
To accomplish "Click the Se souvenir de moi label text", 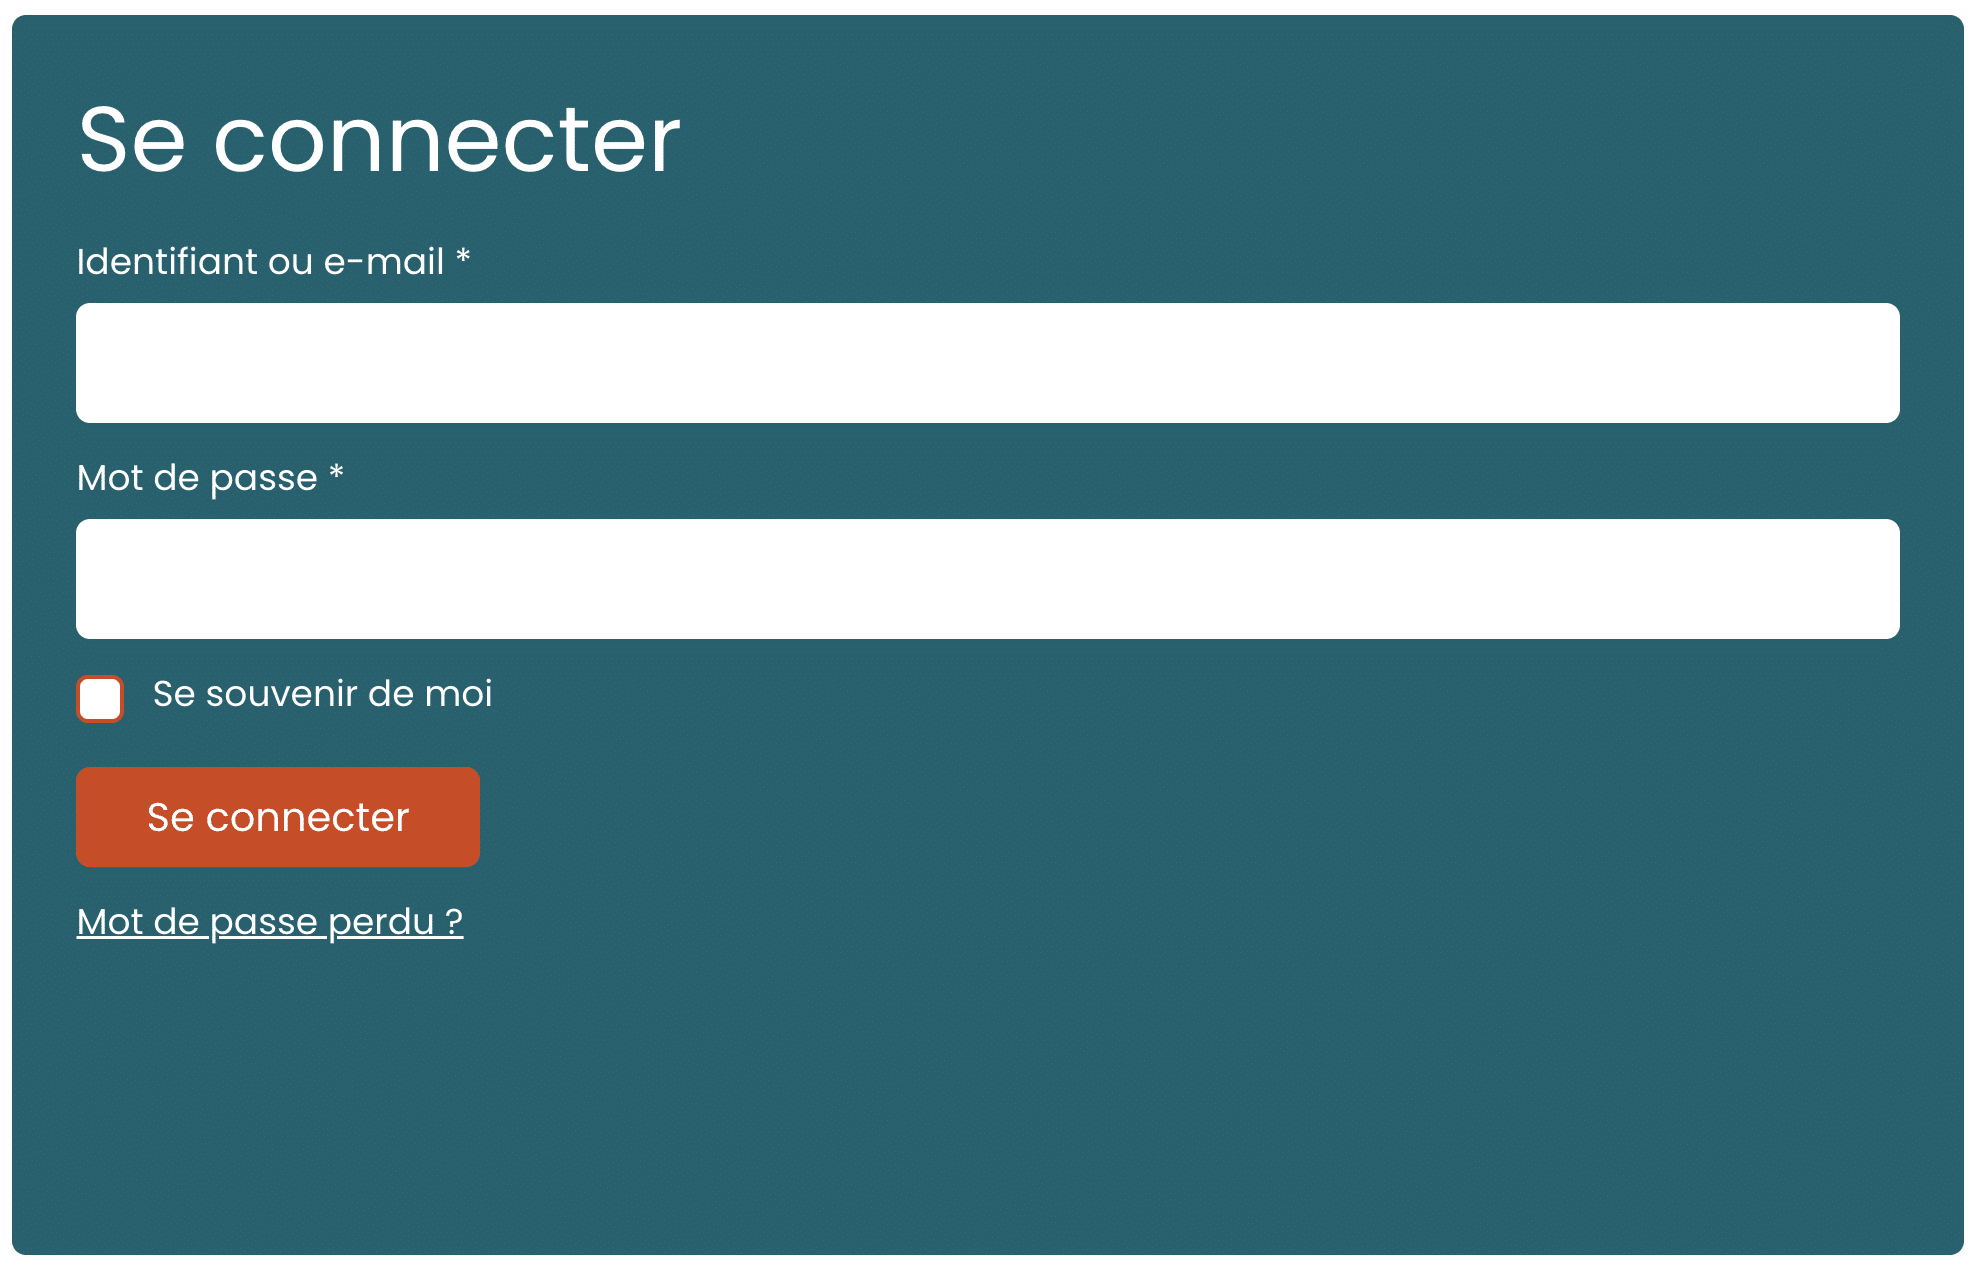I will (x=322, y=694).
